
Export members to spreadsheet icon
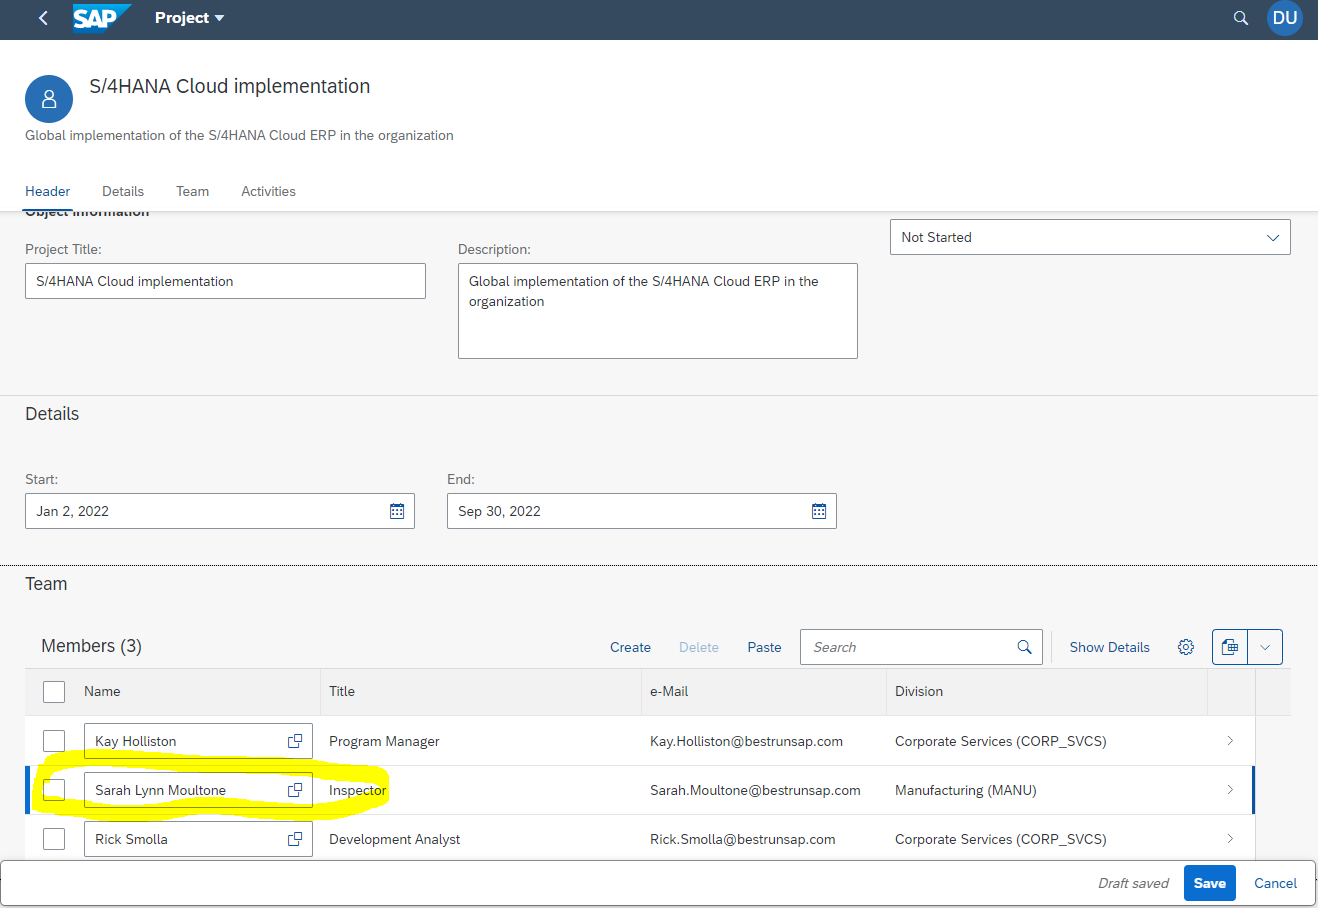1230,647
